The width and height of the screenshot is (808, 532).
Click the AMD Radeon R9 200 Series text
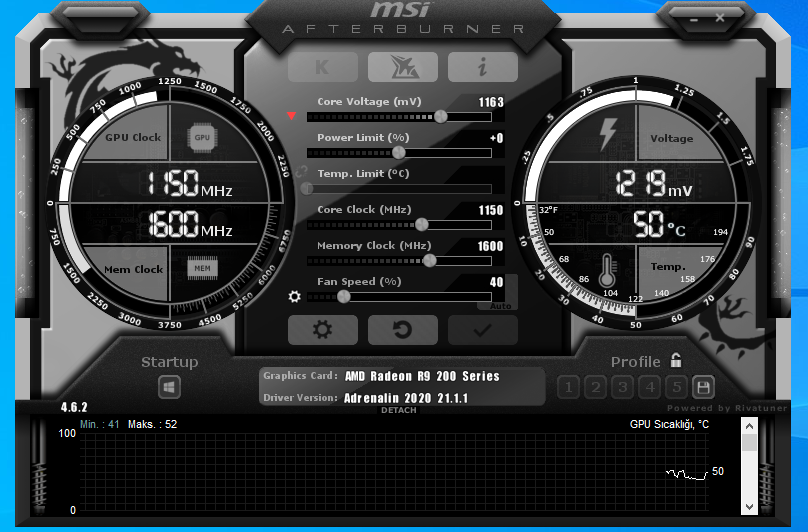click(x=422, y=376)
